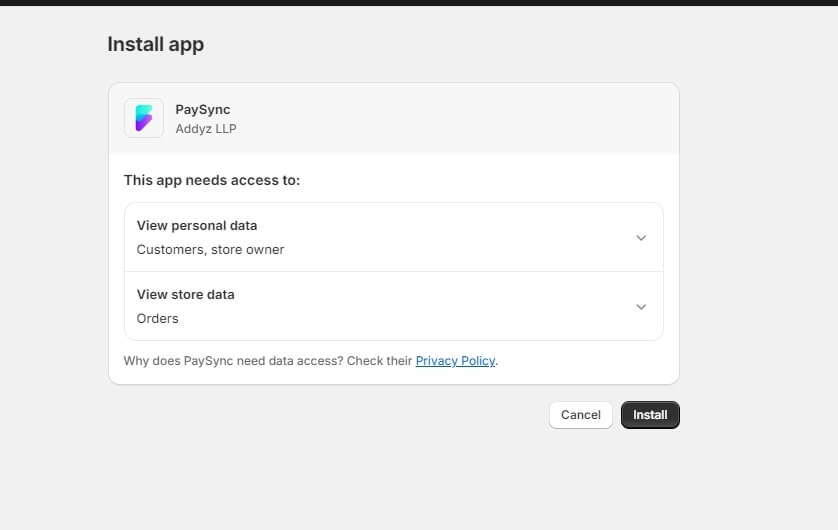
Task: Click blank space between personal data text and chevron
Action: [x=450, y=238]
